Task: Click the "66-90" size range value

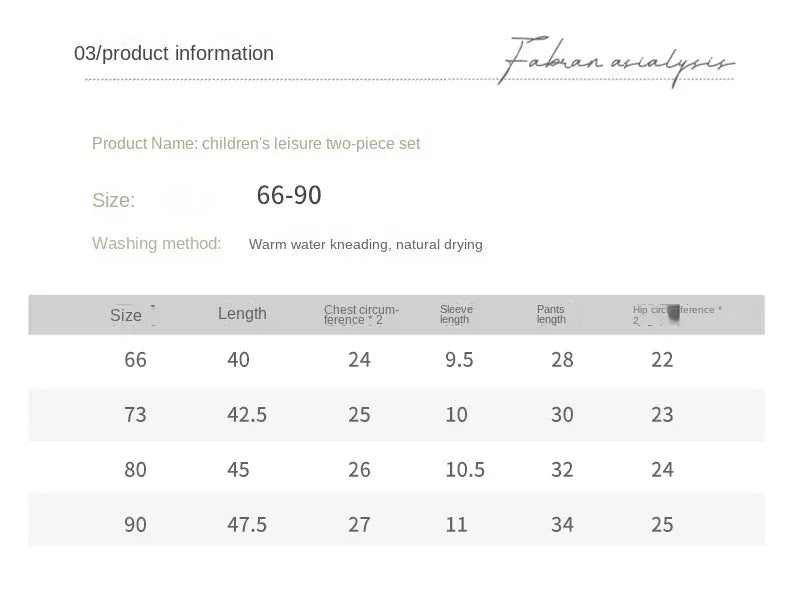Action: pos(289,196)
